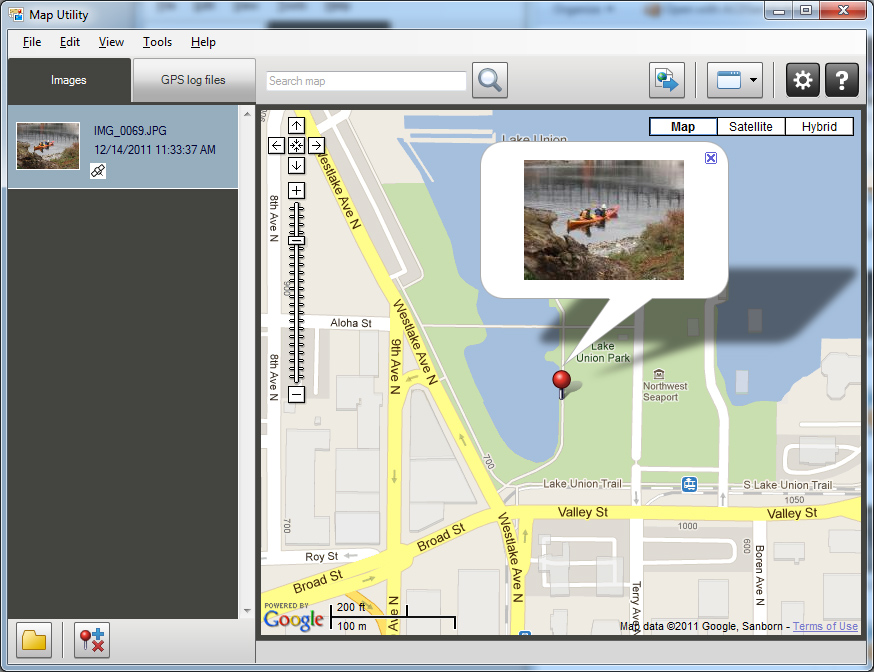
Task: Click the Northwest Seaport museum icon
Action: tap(659, 374)
